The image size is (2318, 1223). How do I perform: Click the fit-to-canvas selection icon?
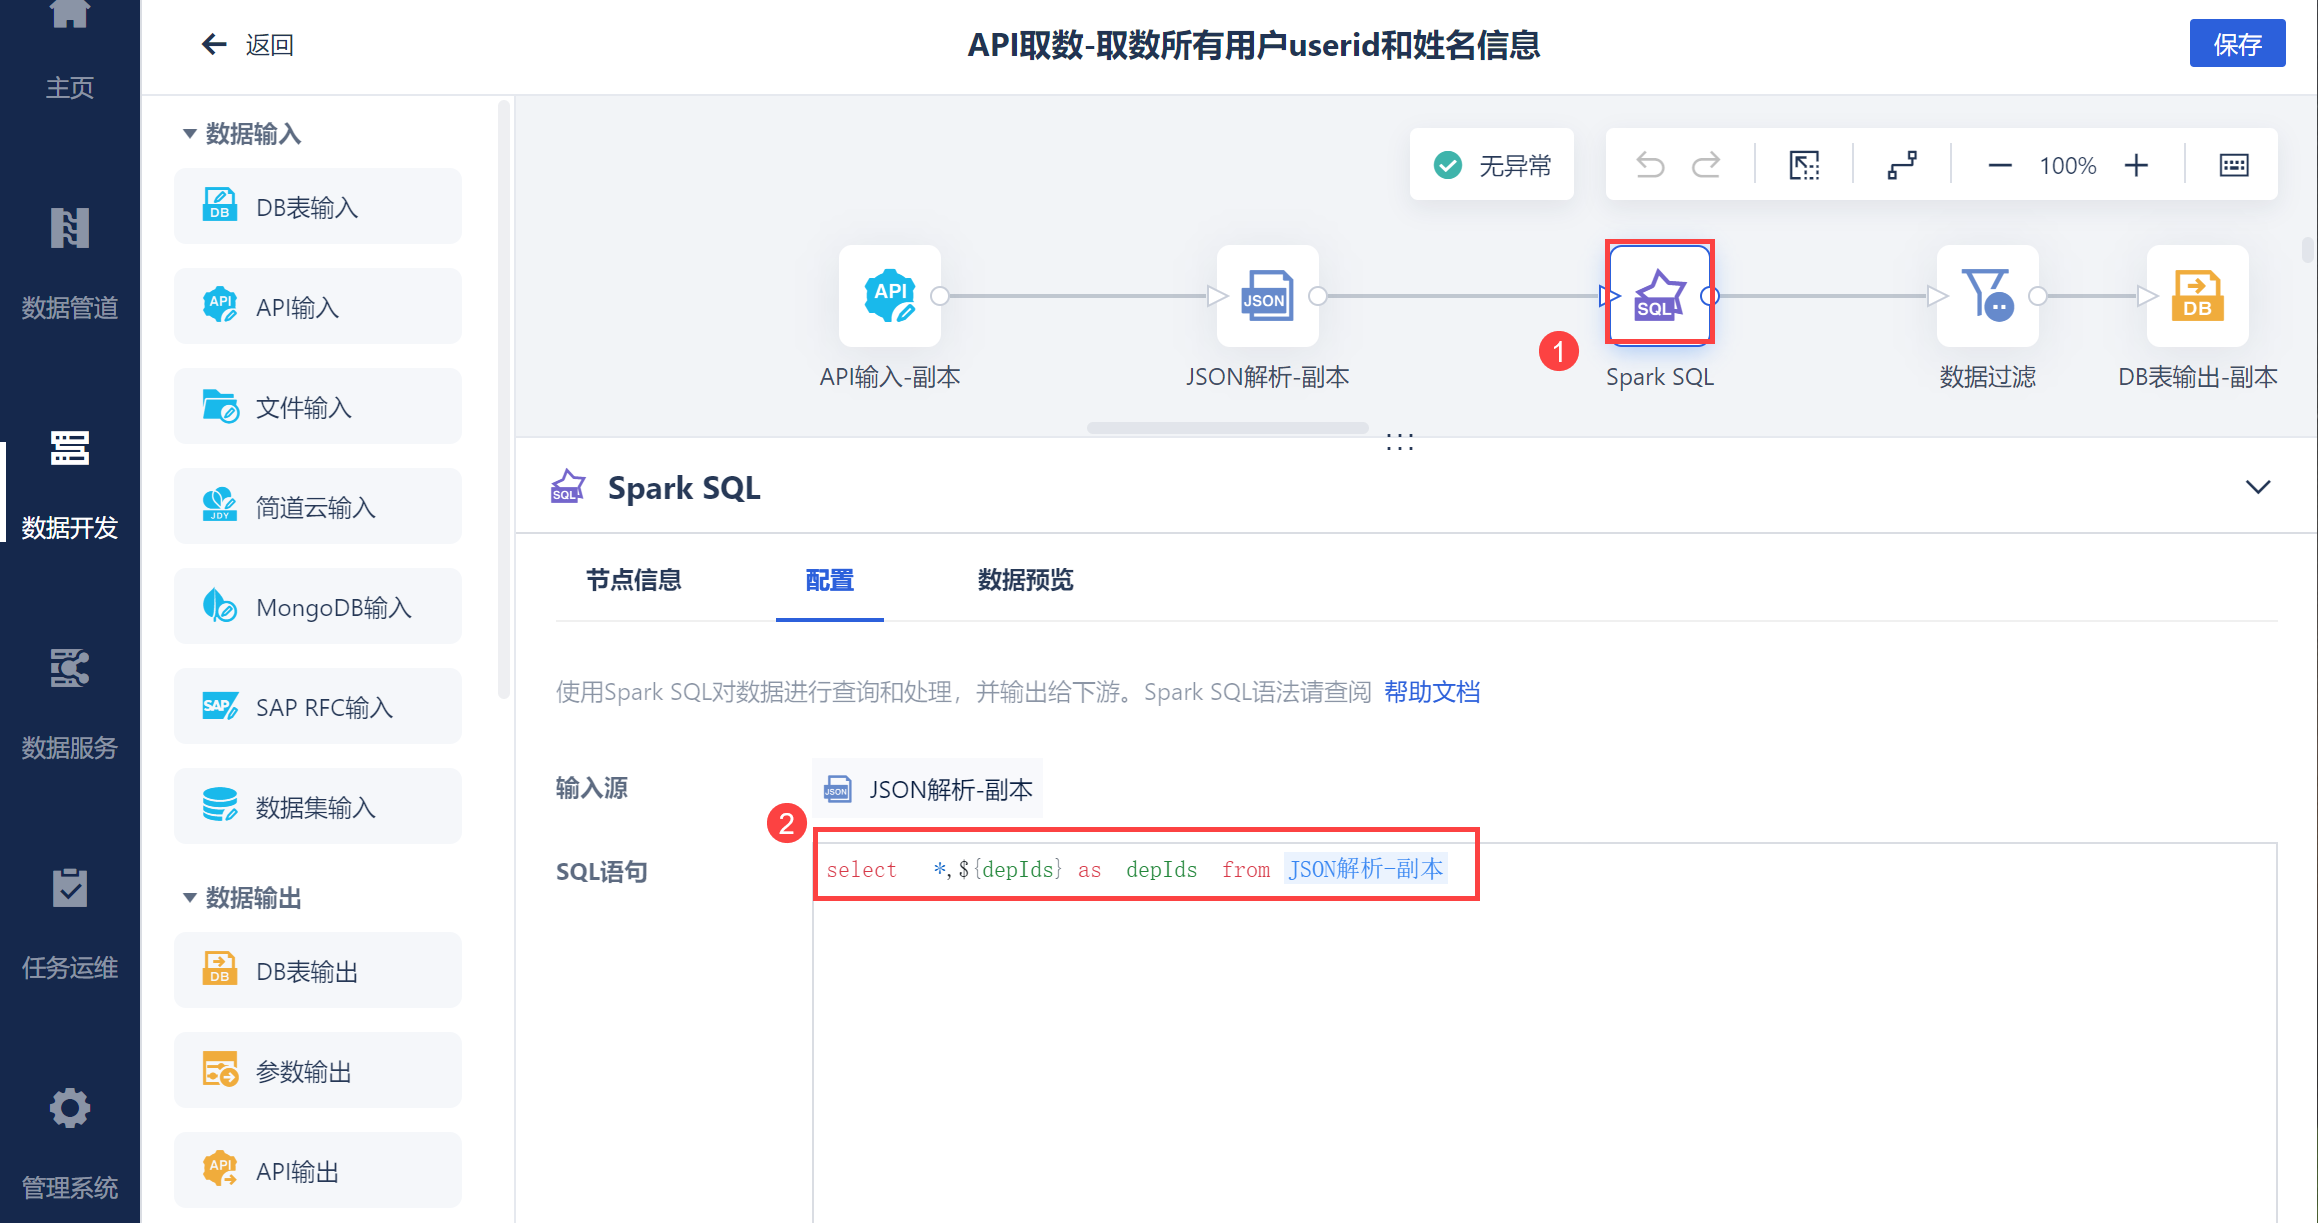pos(1804,165)
